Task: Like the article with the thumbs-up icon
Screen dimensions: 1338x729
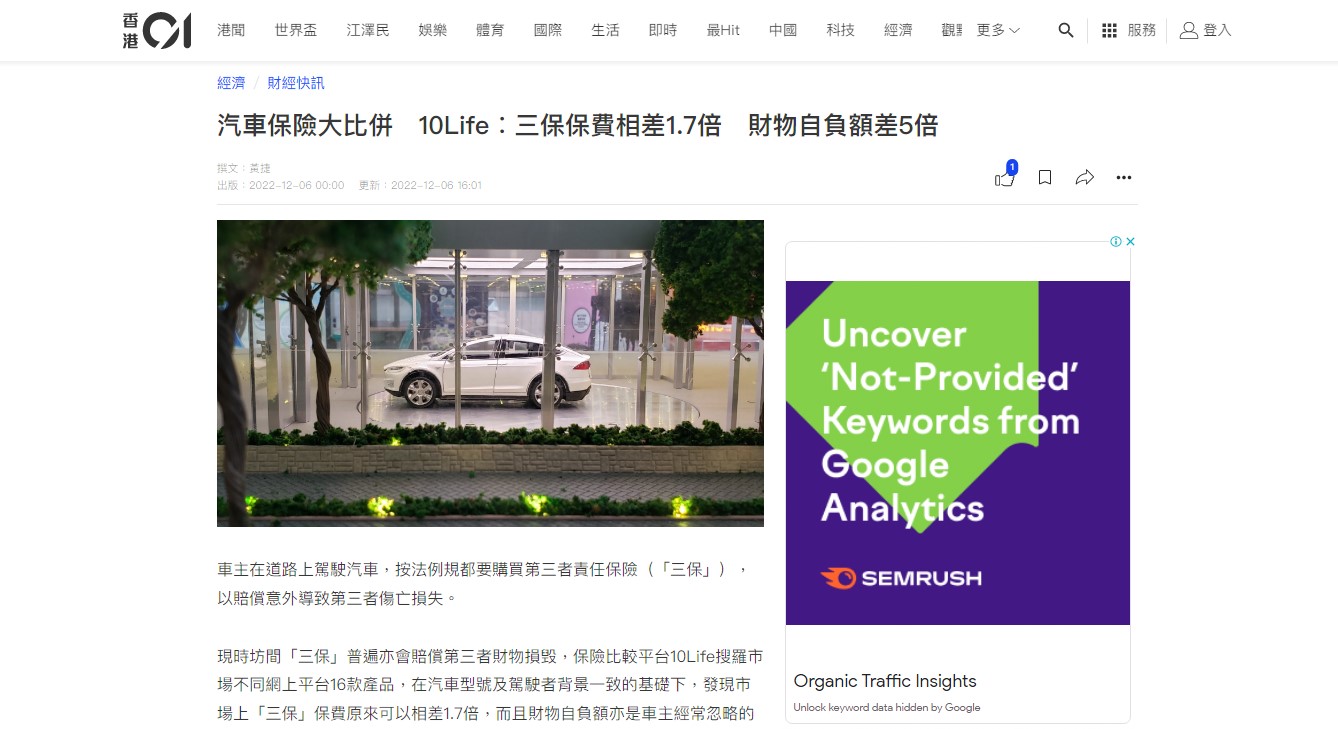Action: click(1005, 177)
